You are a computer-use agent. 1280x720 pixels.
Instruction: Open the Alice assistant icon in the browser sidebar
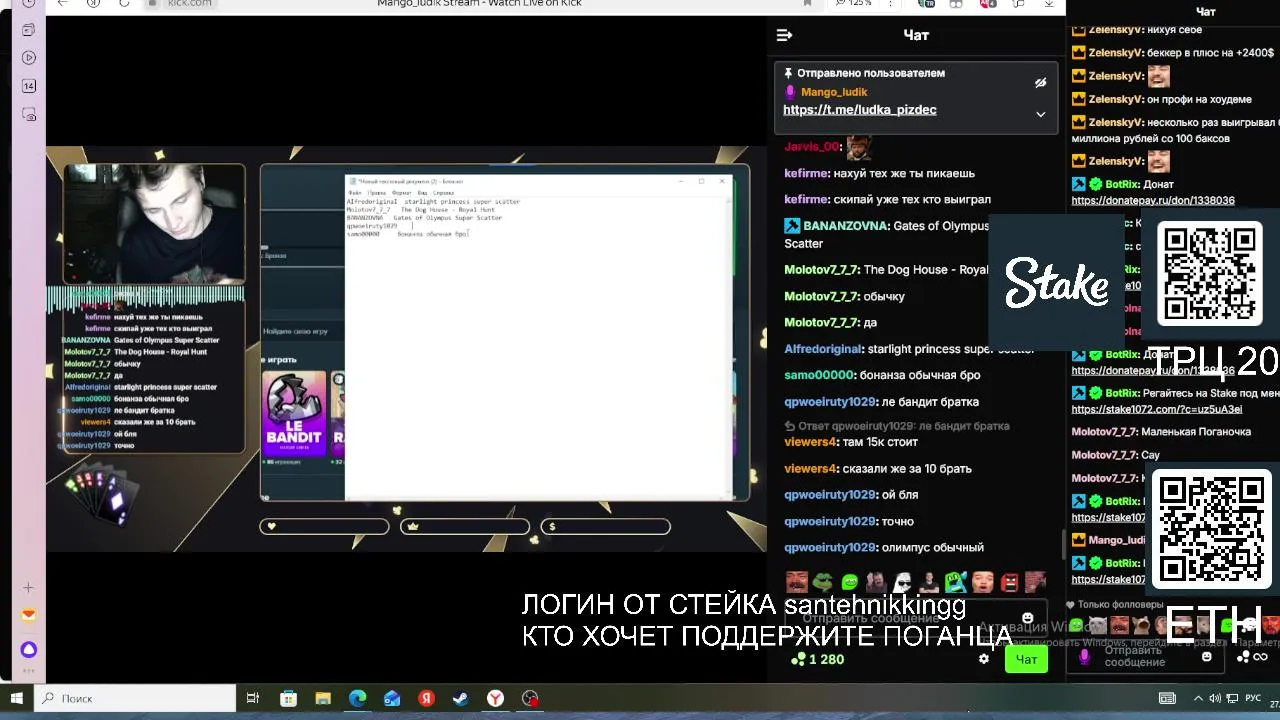click(29, 650)
